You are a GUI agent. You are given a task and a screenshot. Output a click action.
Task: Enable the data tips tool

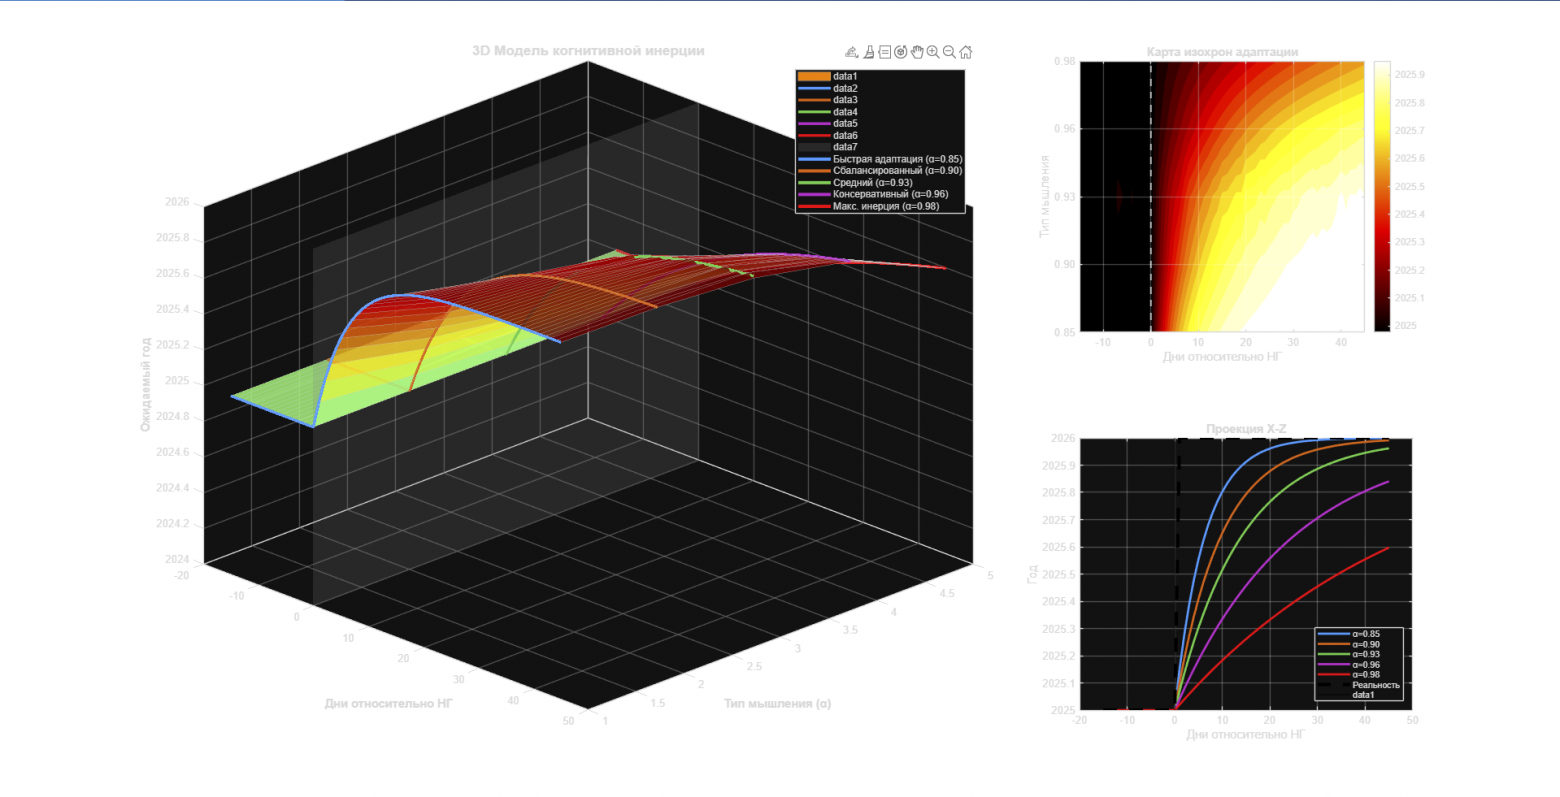(x=885, y=52)
